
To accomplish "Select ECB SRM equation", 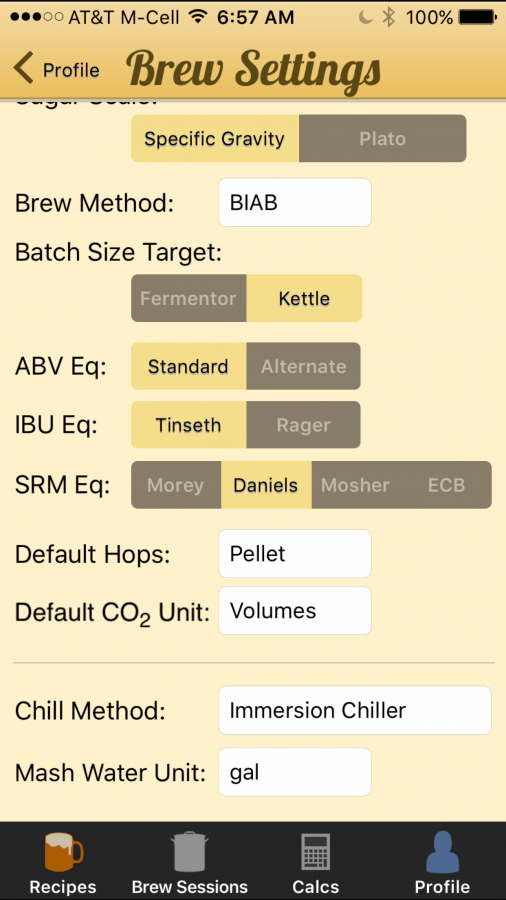I will [446, 485].
